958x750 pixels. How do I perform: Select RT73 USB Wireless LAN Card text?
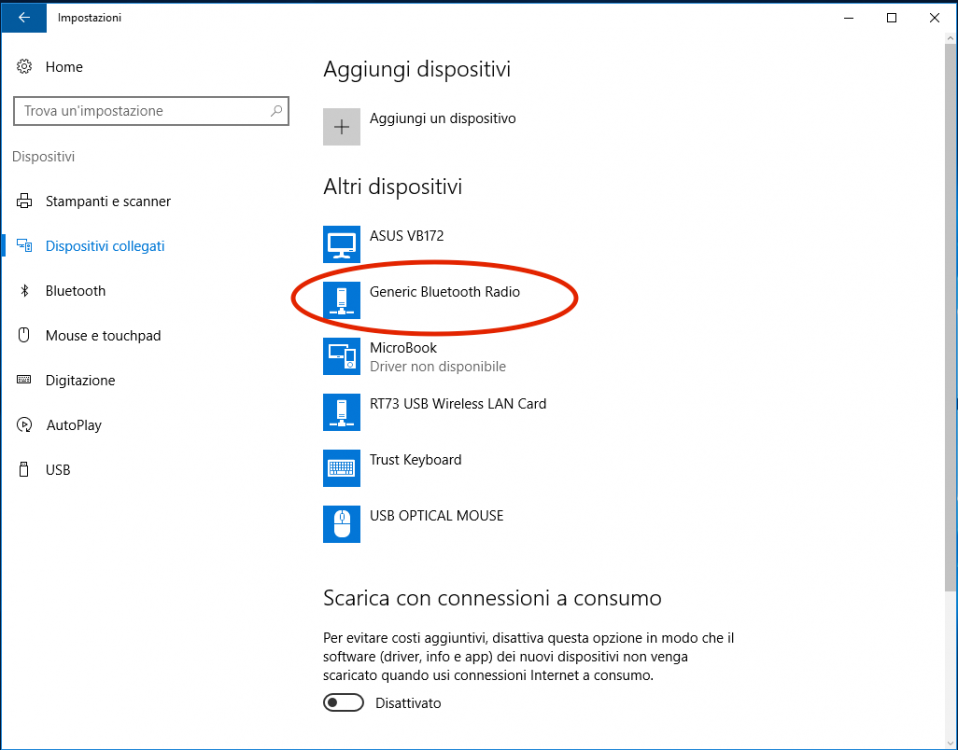[458, 404]
